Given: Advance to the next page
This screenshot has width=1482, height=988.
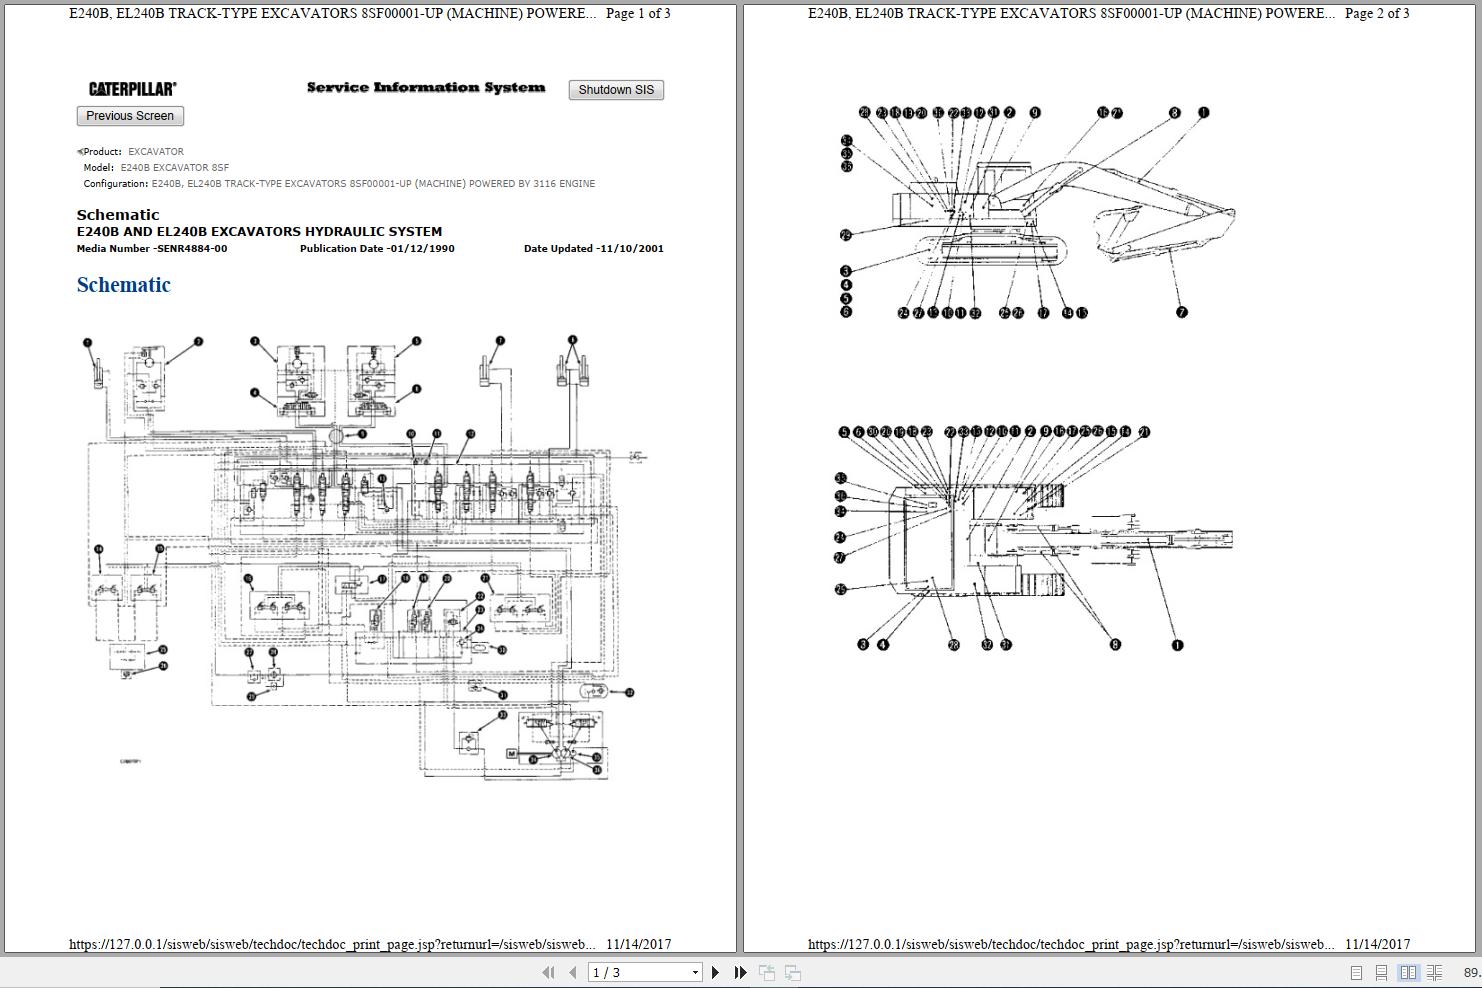Looking at the screenshot, I should click(x=715, y=971).
